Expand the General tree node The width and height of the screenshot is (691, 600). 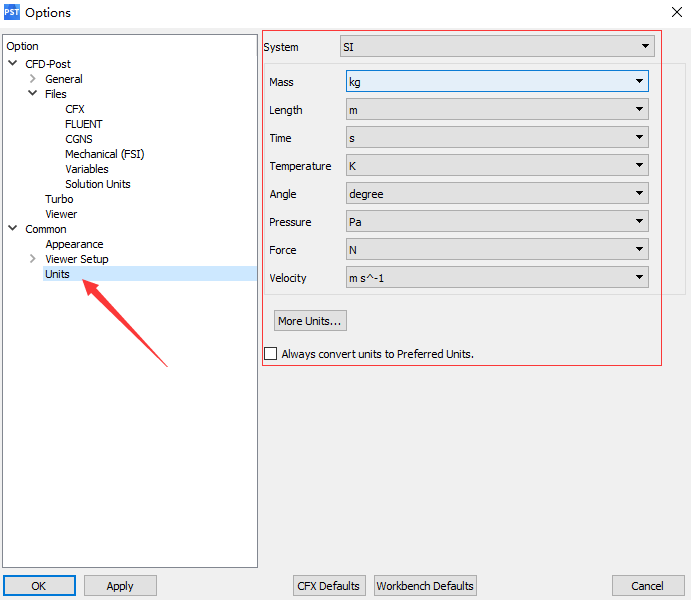(33, 79)
